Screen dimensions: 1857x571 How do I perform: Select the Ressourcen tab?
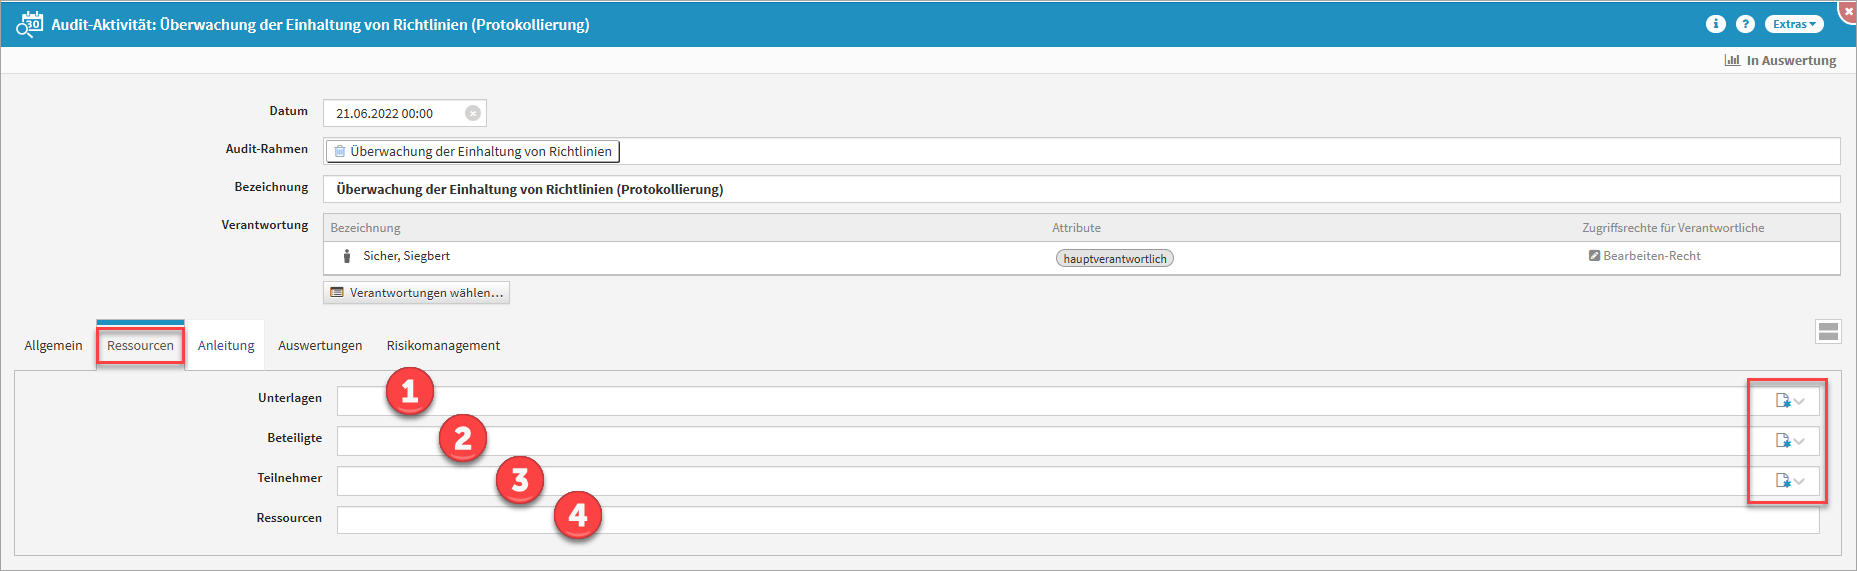140,346
